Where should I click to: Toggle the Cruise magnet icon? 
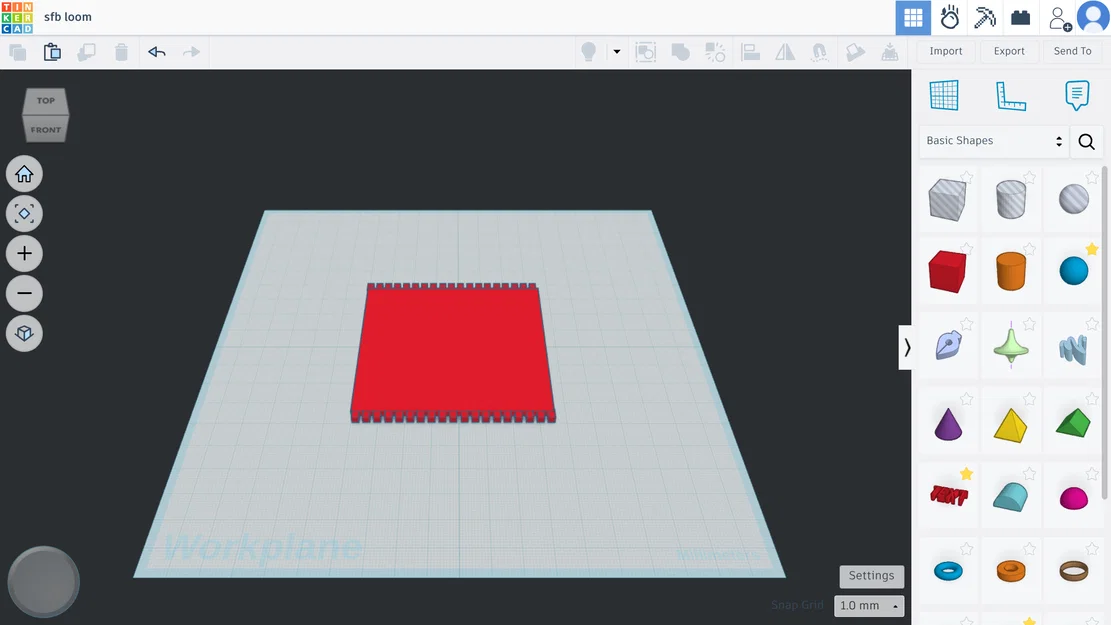[x=820, y=52]
